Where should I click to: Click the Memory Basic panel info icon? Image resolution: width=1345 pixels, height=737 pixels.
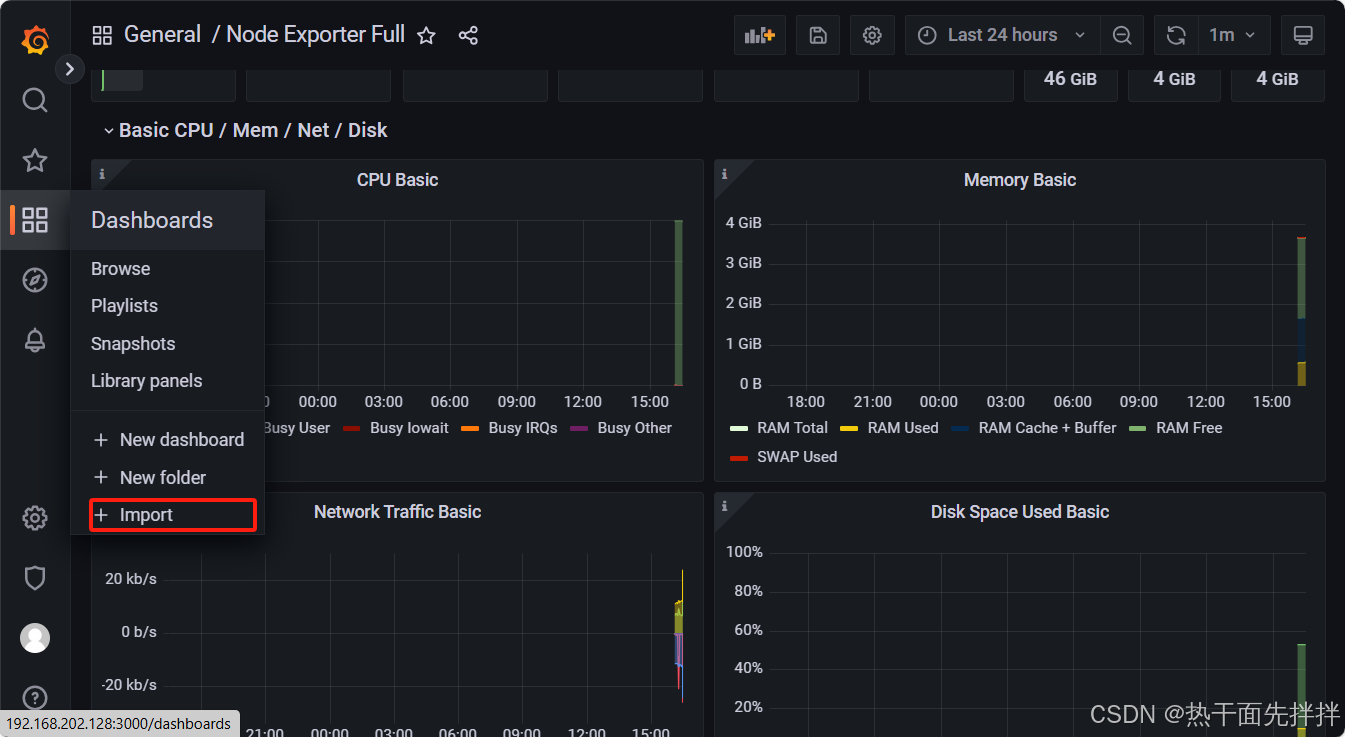pos(724,174)
